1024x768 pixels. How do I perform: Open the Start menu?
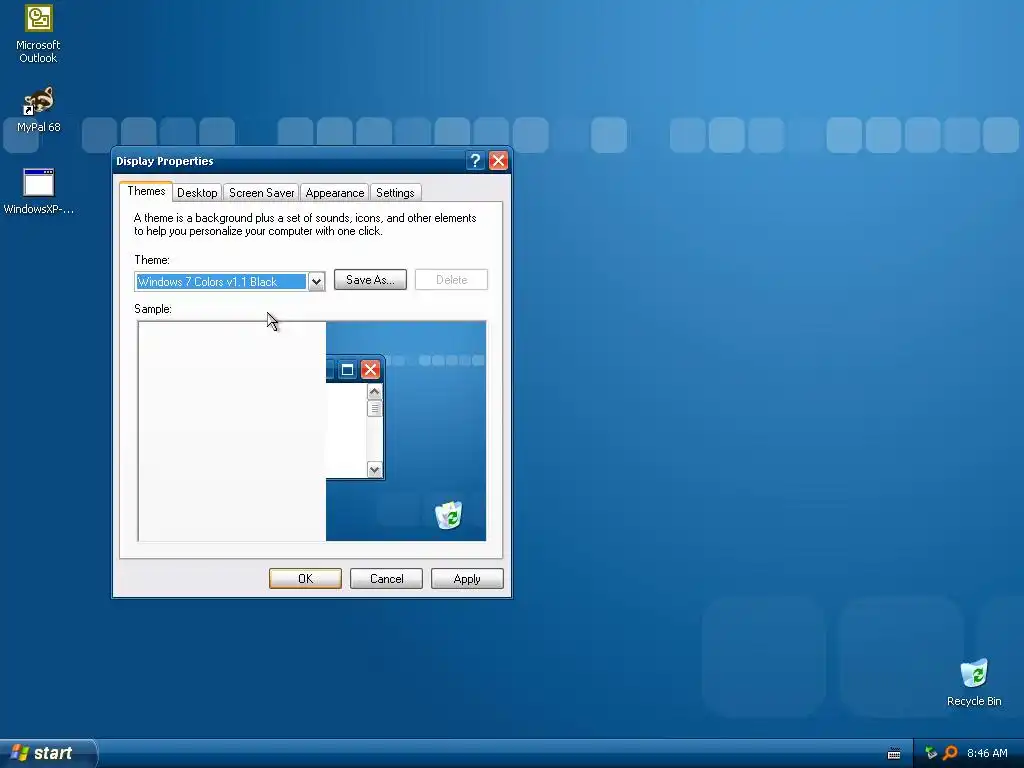click(48, 753)
